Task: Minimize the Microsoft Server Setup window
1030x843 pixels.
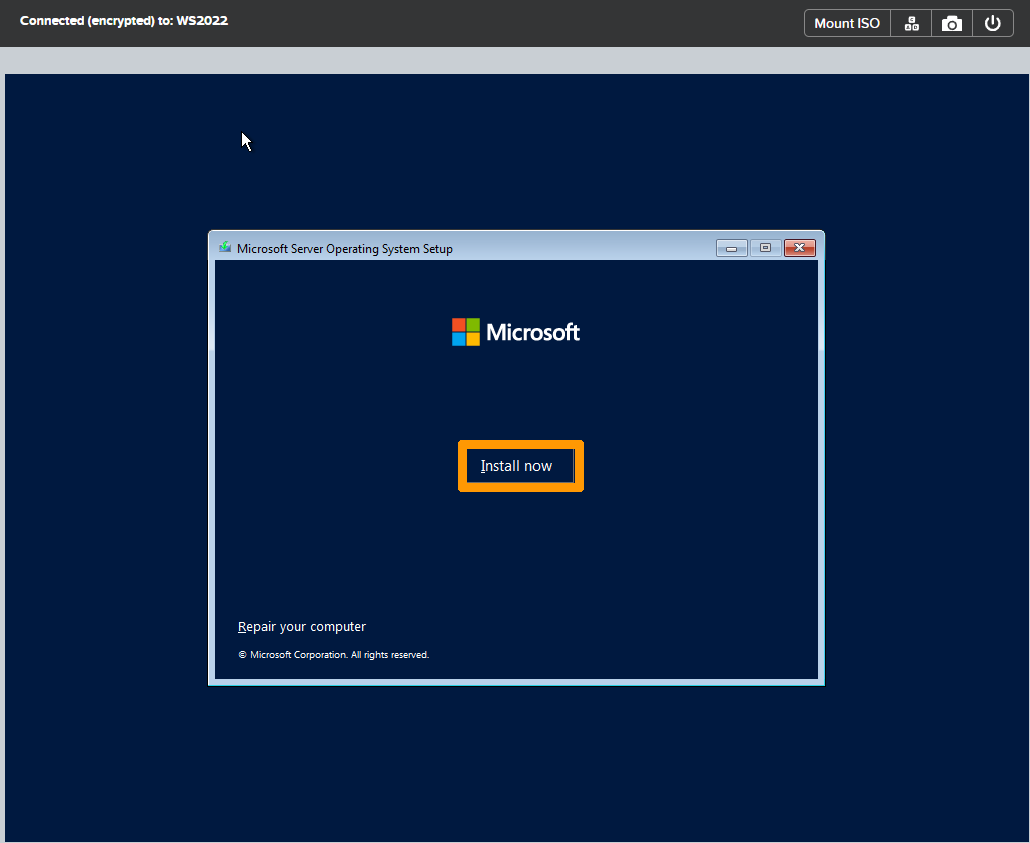Action: click(x=731, y=247)
